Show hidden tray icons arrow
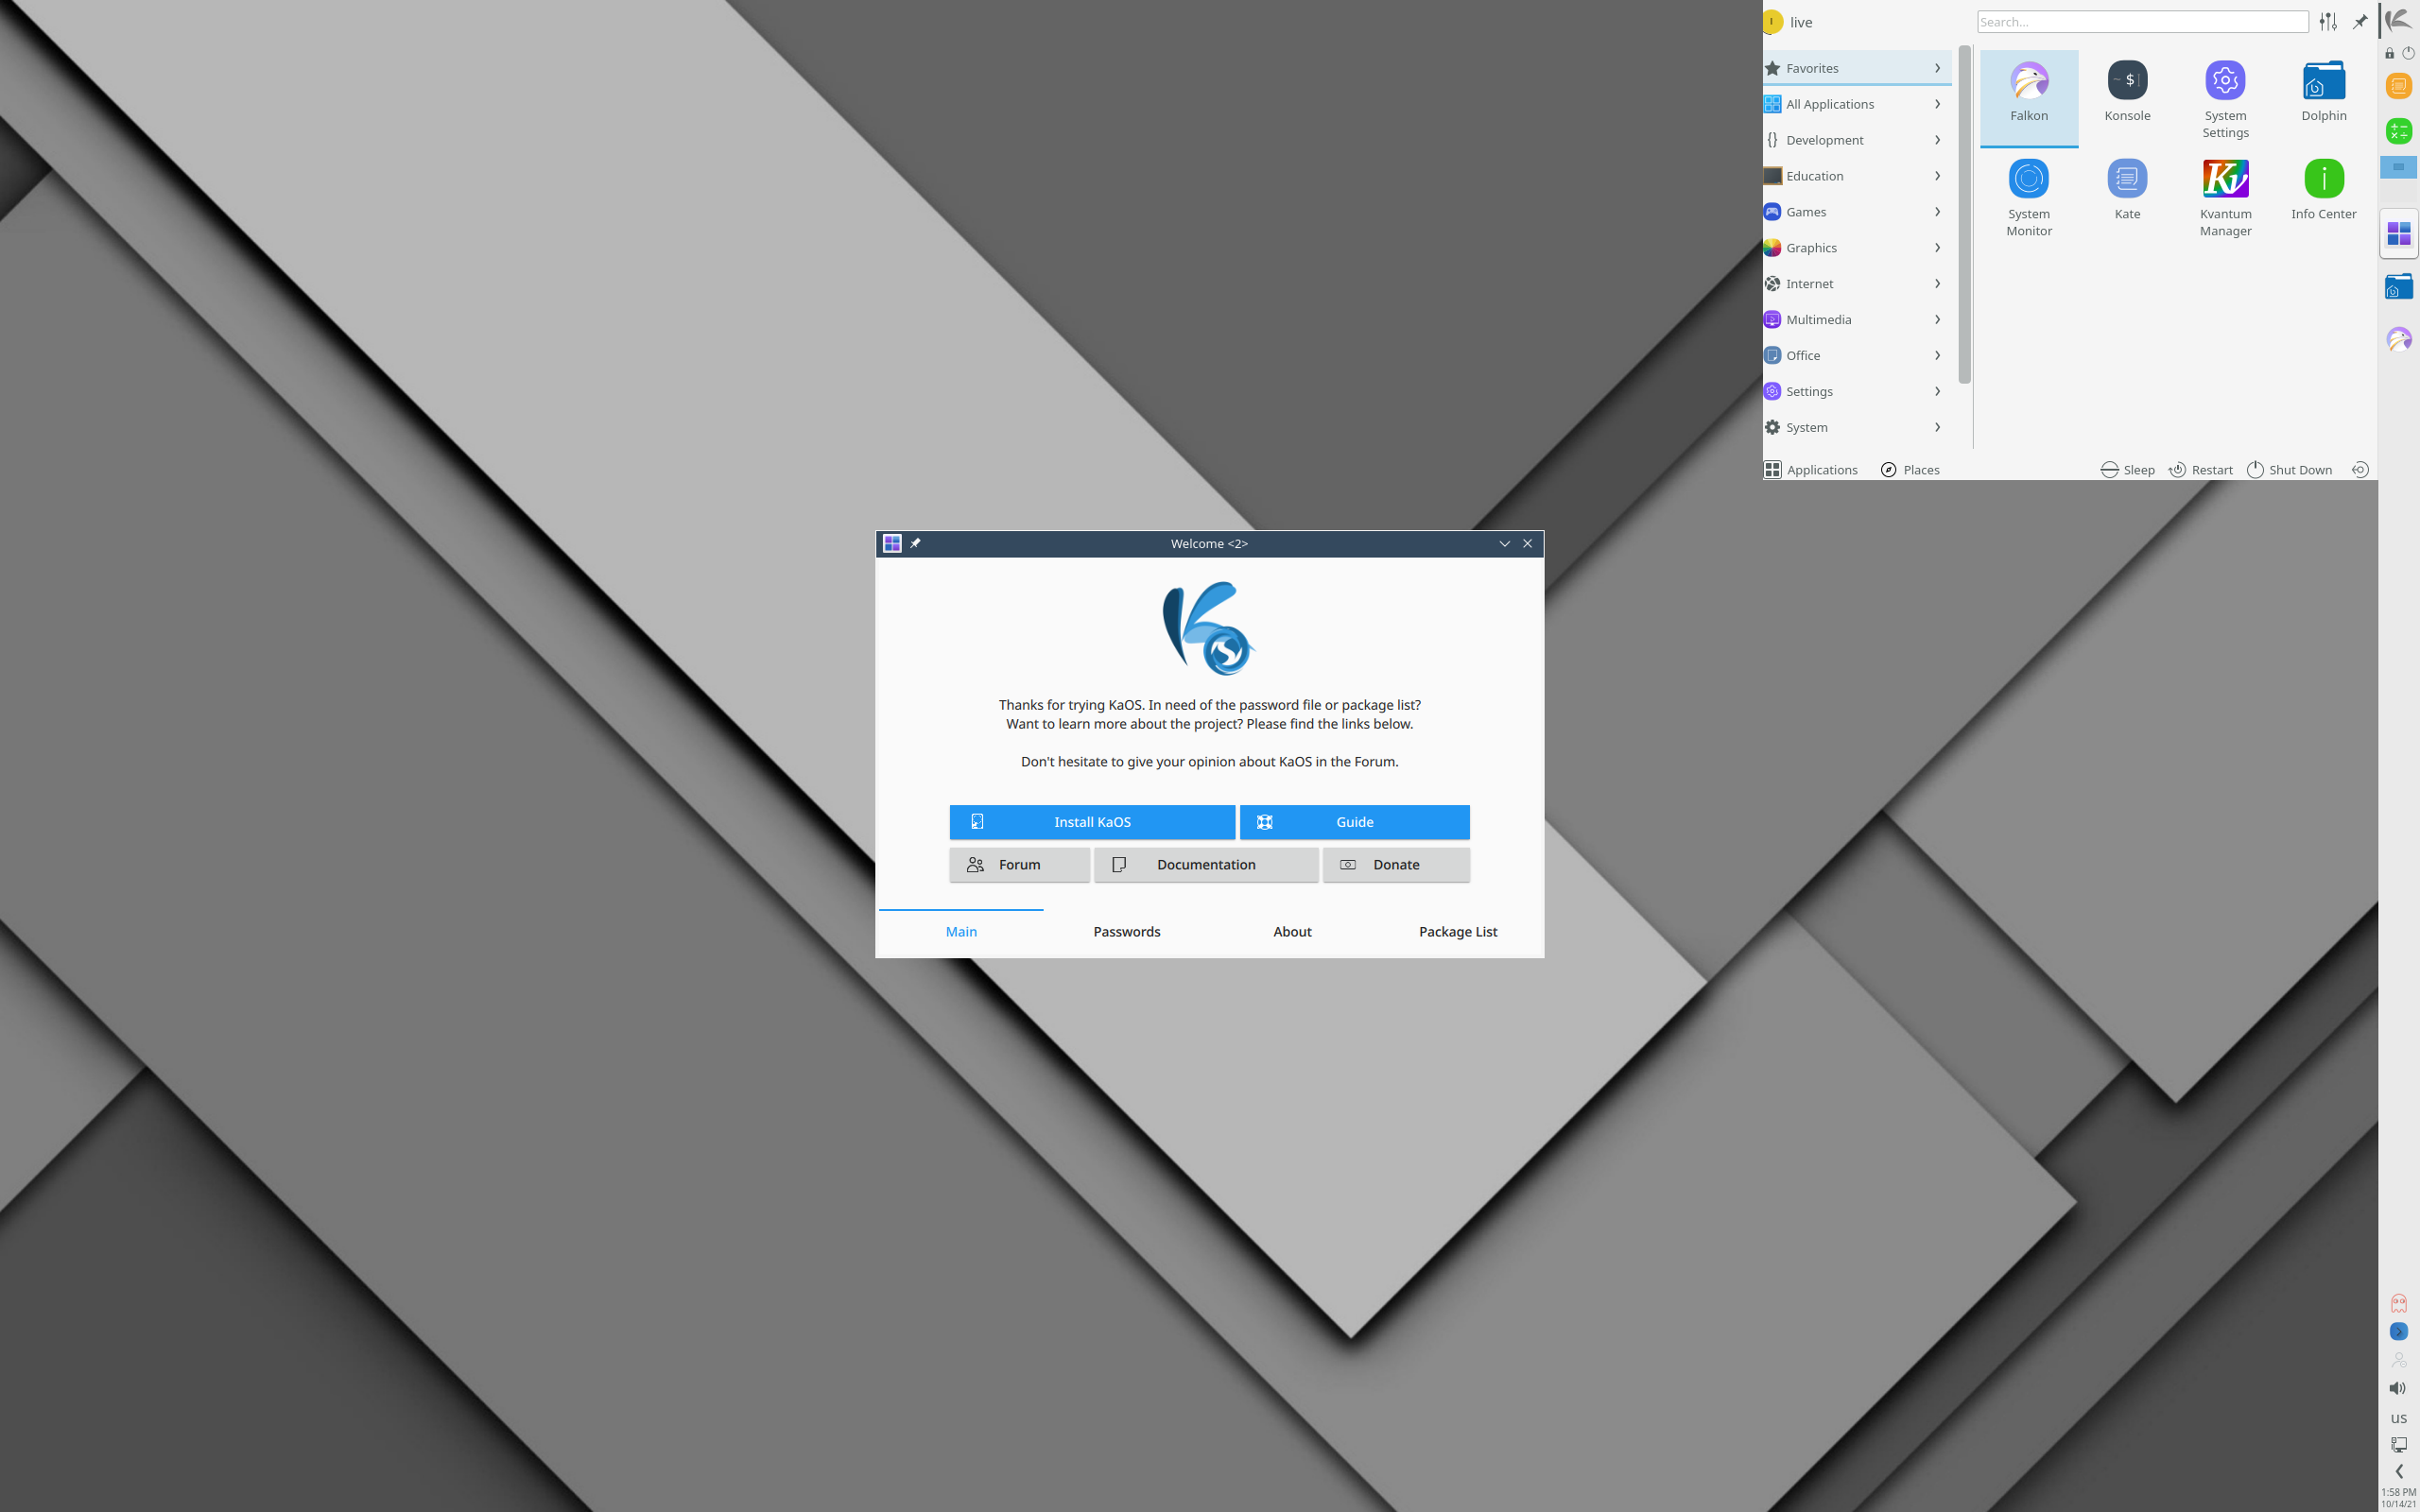 tap(2398, 1471)
